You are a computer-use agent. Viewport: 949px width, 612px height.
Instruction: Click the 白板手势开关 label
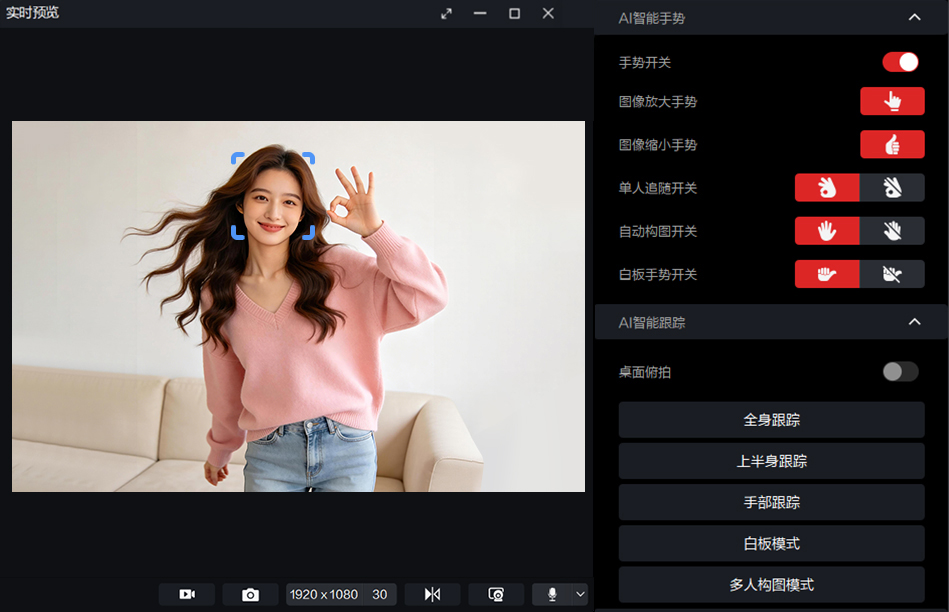(x=658, y=274)
